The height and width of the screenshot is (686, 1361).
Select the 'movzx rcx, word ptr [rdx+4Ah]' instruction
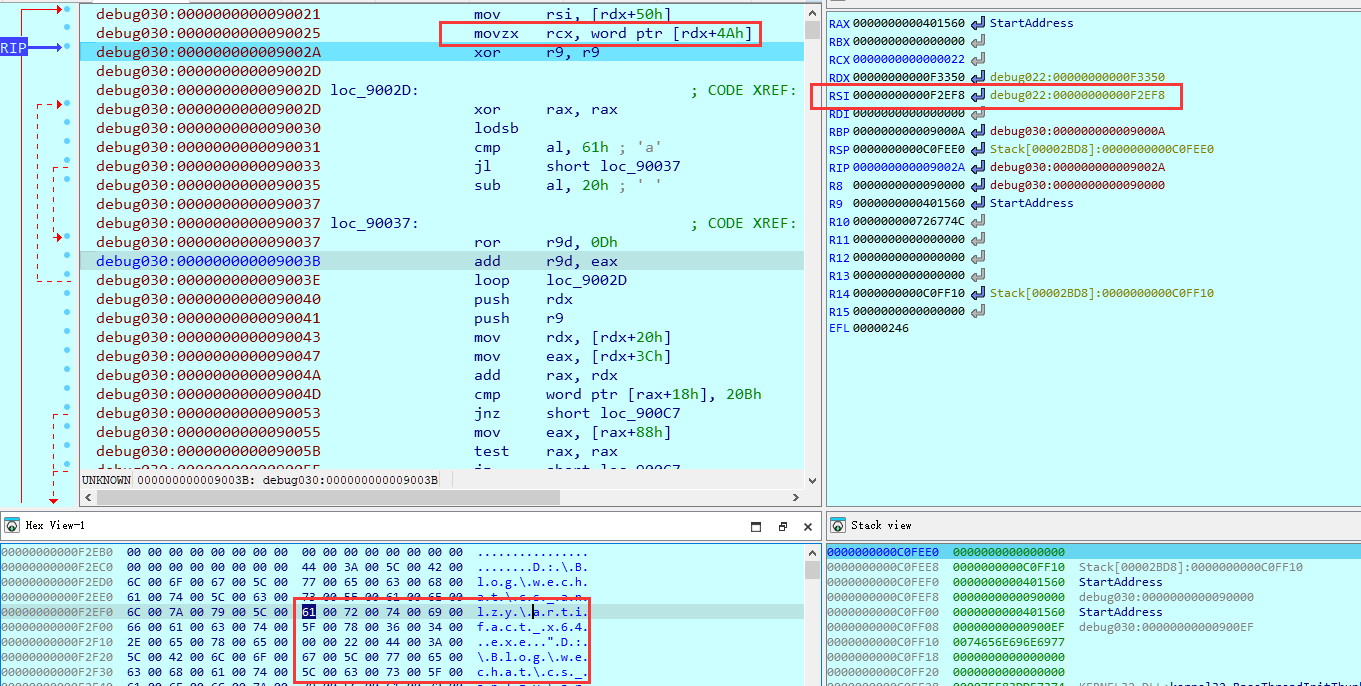(x=615, y=34)
